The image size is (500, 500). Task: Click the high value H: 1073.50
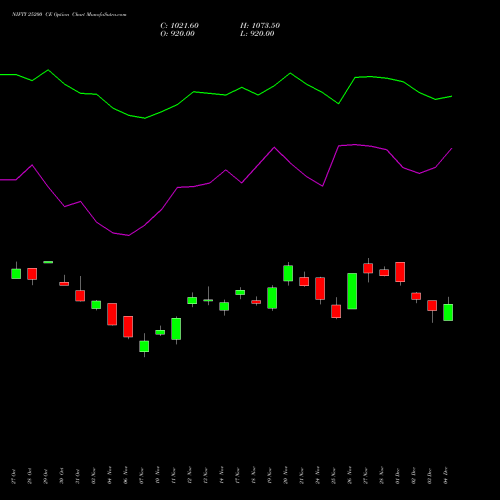260,26
